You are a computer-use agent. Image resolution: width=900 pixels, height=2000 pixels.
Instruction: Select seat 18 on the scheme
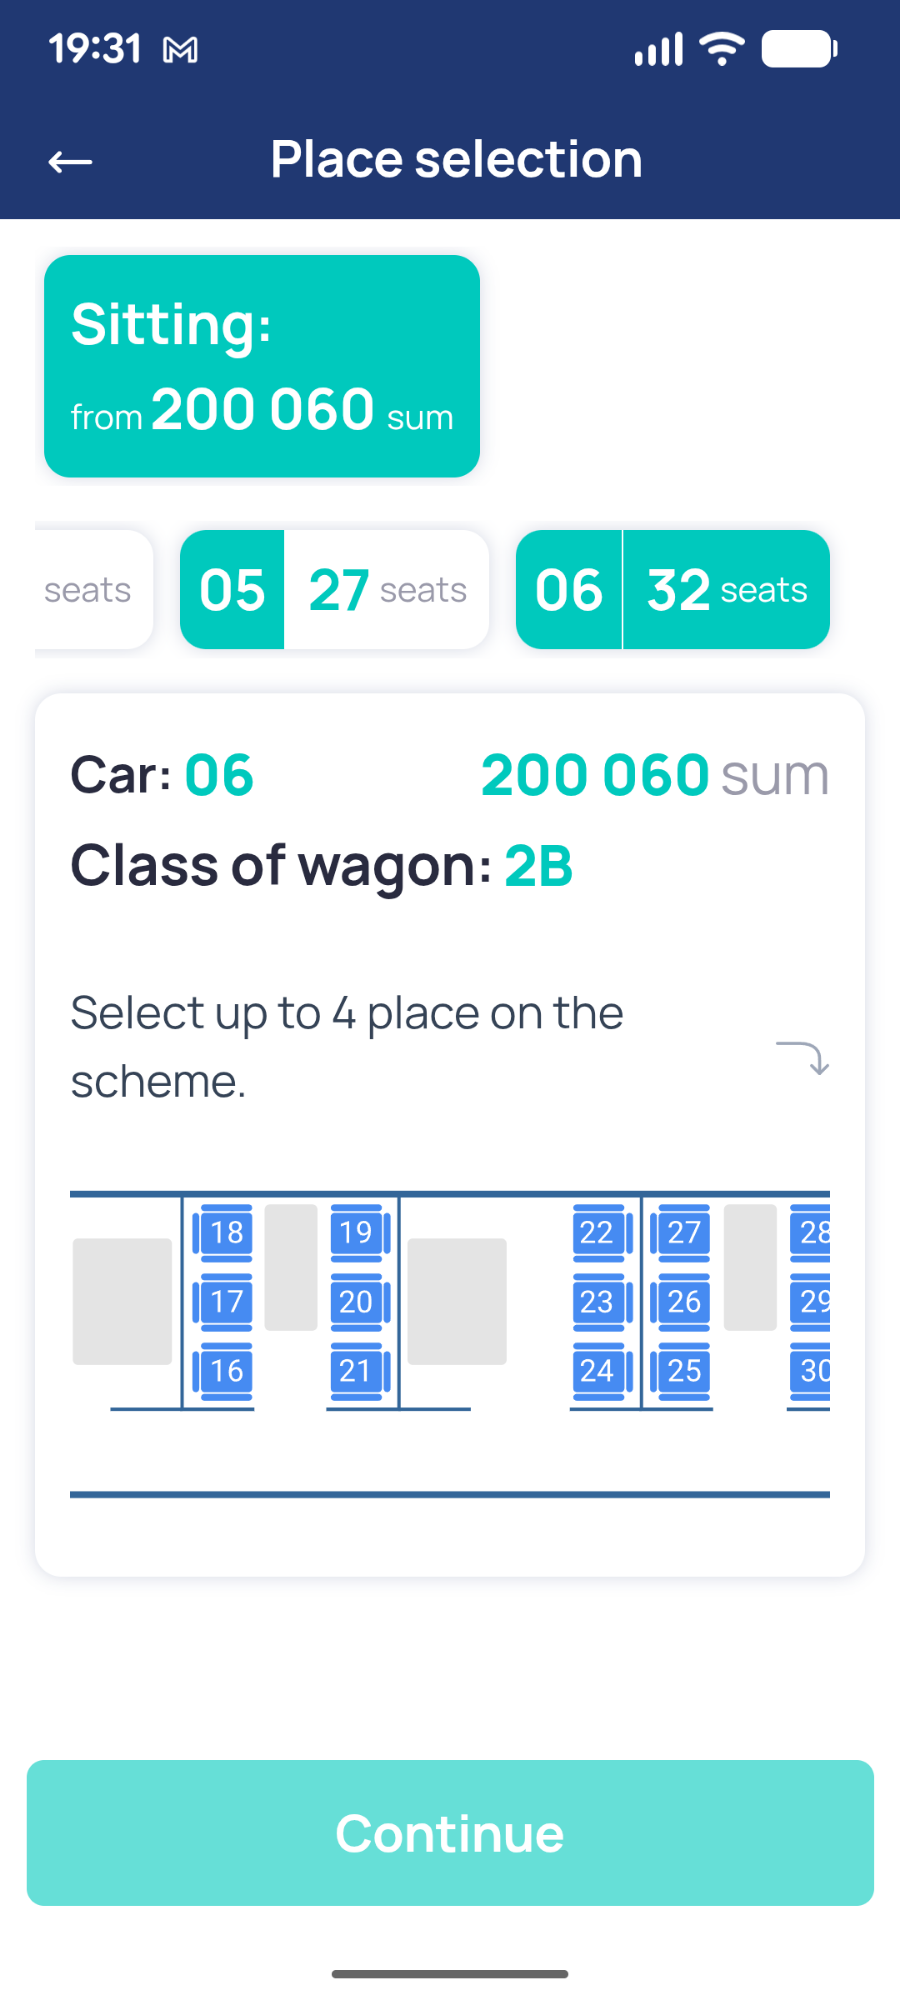pos(226,1232)
